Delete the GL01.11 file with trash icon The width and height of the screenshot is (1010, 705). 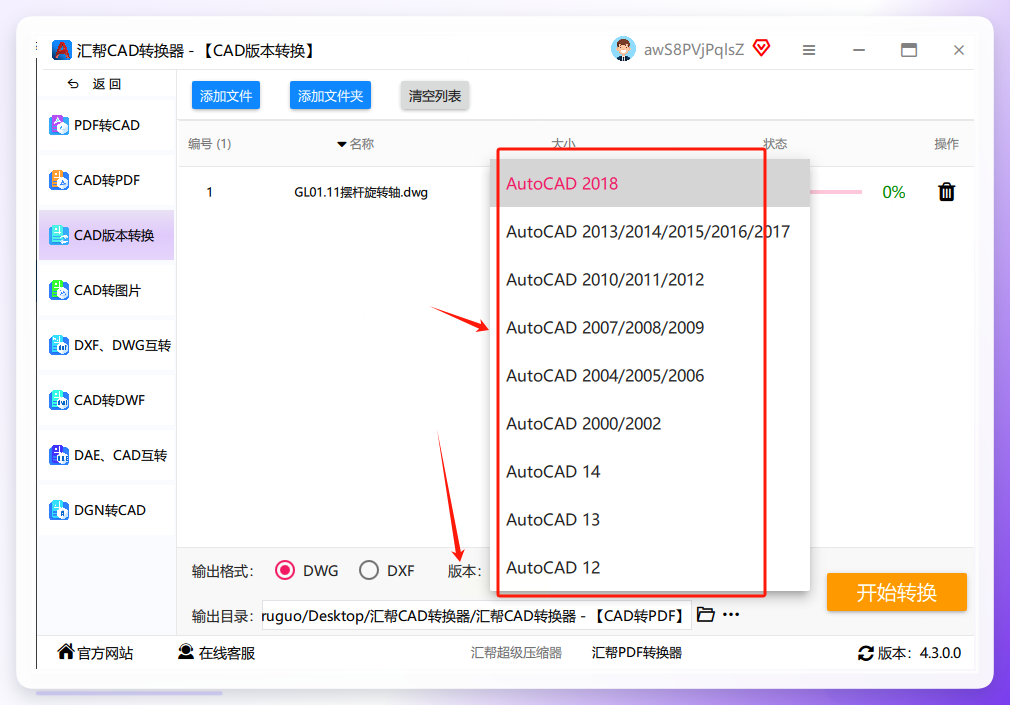point(946,192)
